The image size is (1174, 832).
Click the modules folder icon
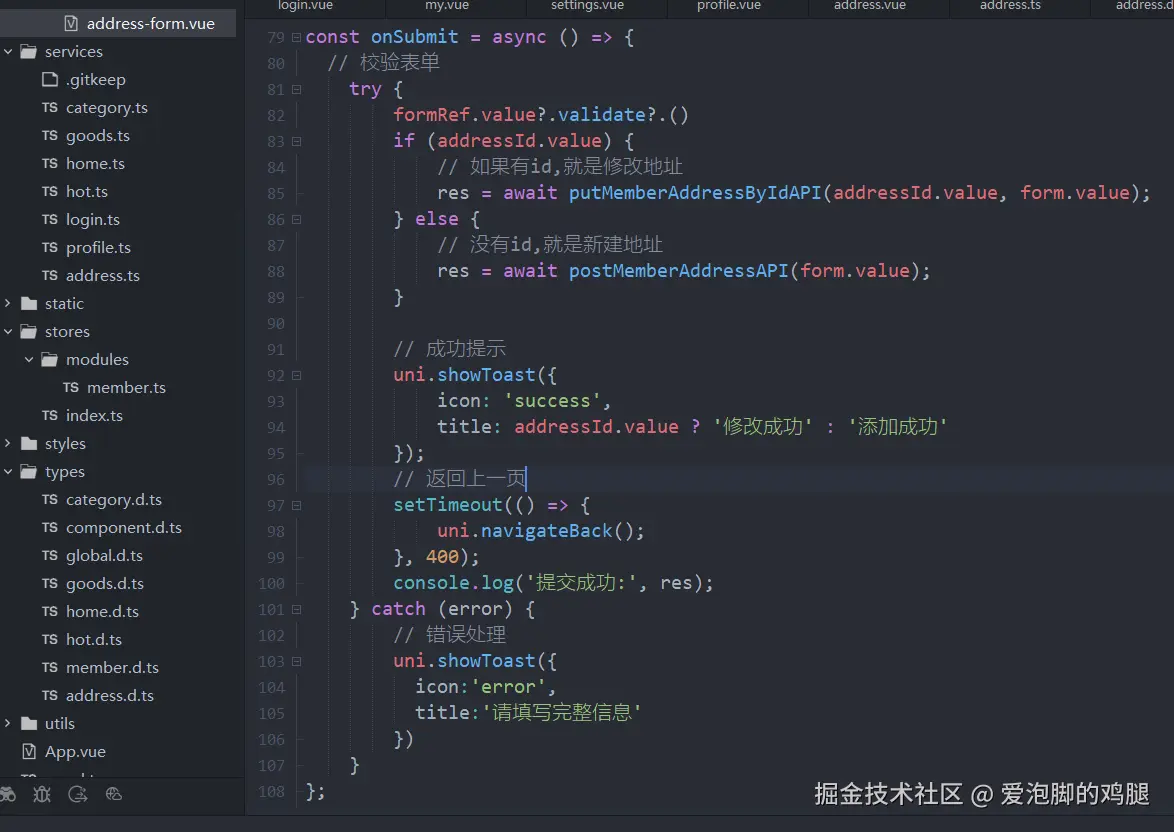coord(50,359)
